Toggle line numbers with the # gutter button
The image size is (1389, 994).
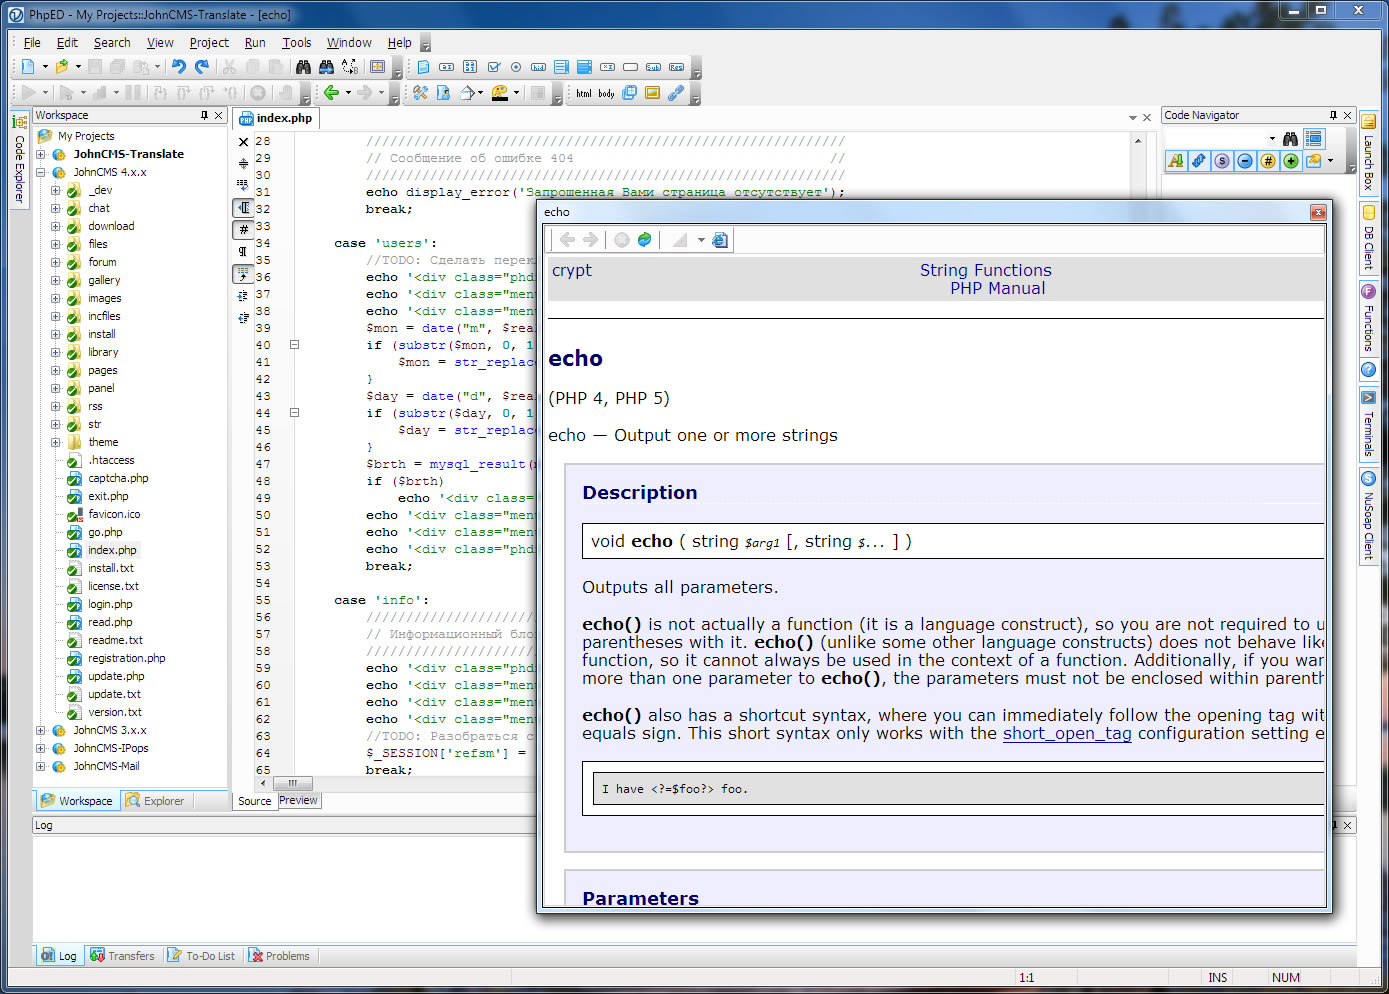[243, 230]
